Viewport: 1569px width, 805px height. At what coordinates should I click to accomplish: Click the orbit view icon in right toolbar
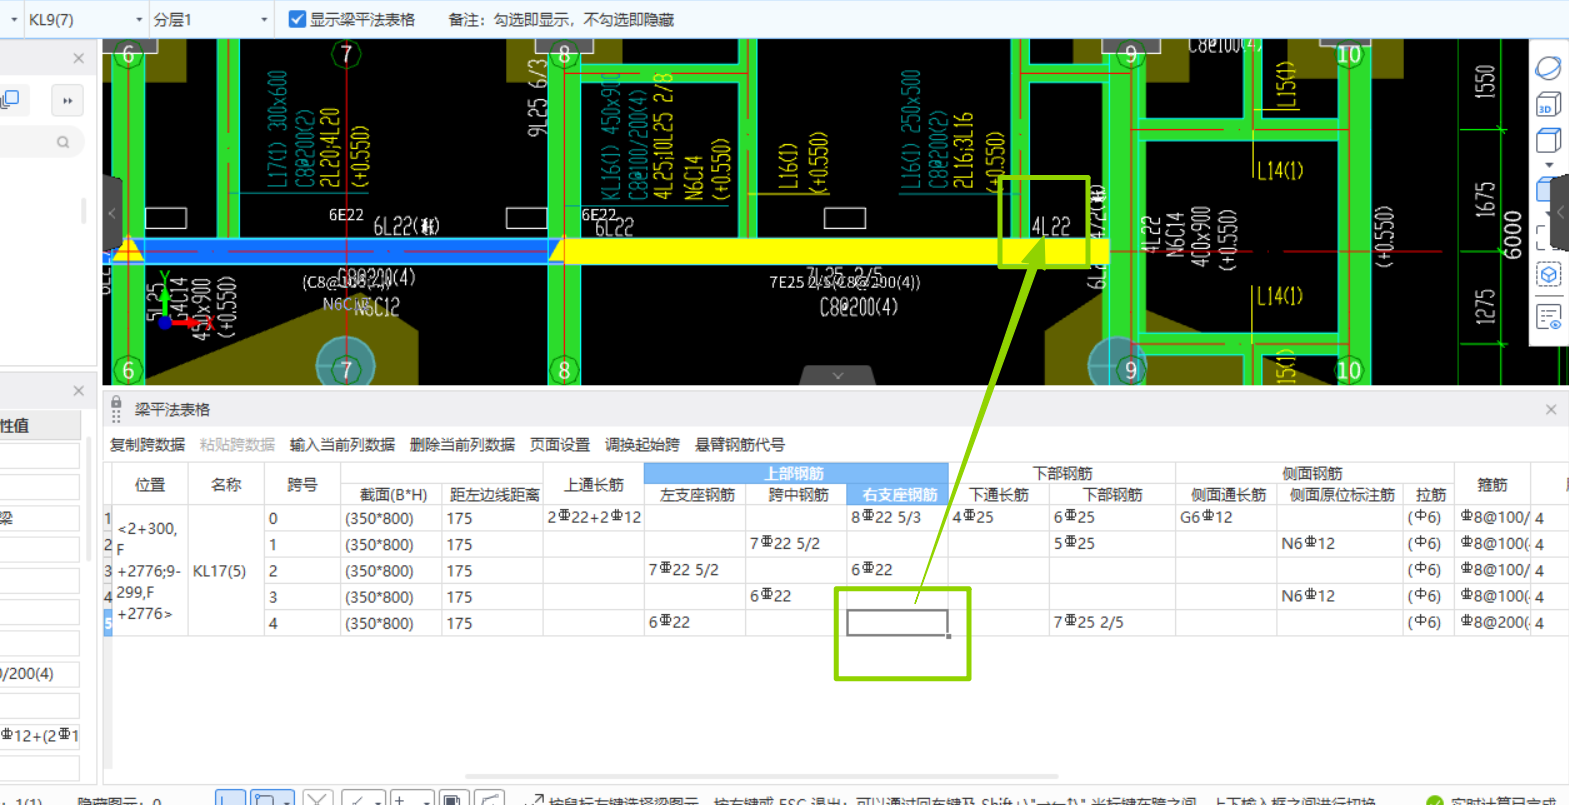[1548, 69]
